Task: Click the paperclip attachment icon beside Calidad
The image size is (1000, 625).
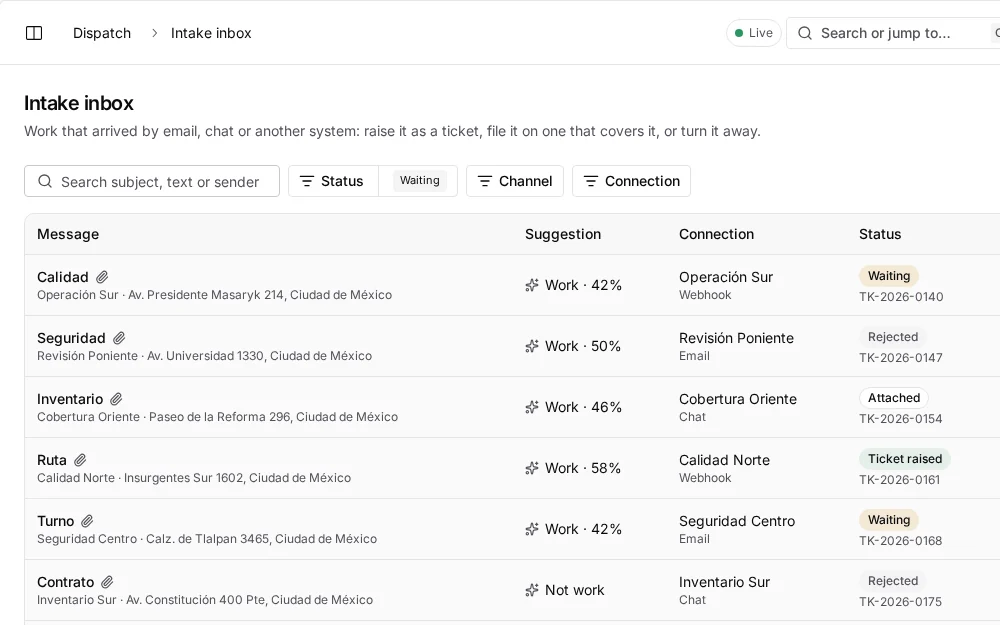Action: pyautogui.click(x=102, y=277)
